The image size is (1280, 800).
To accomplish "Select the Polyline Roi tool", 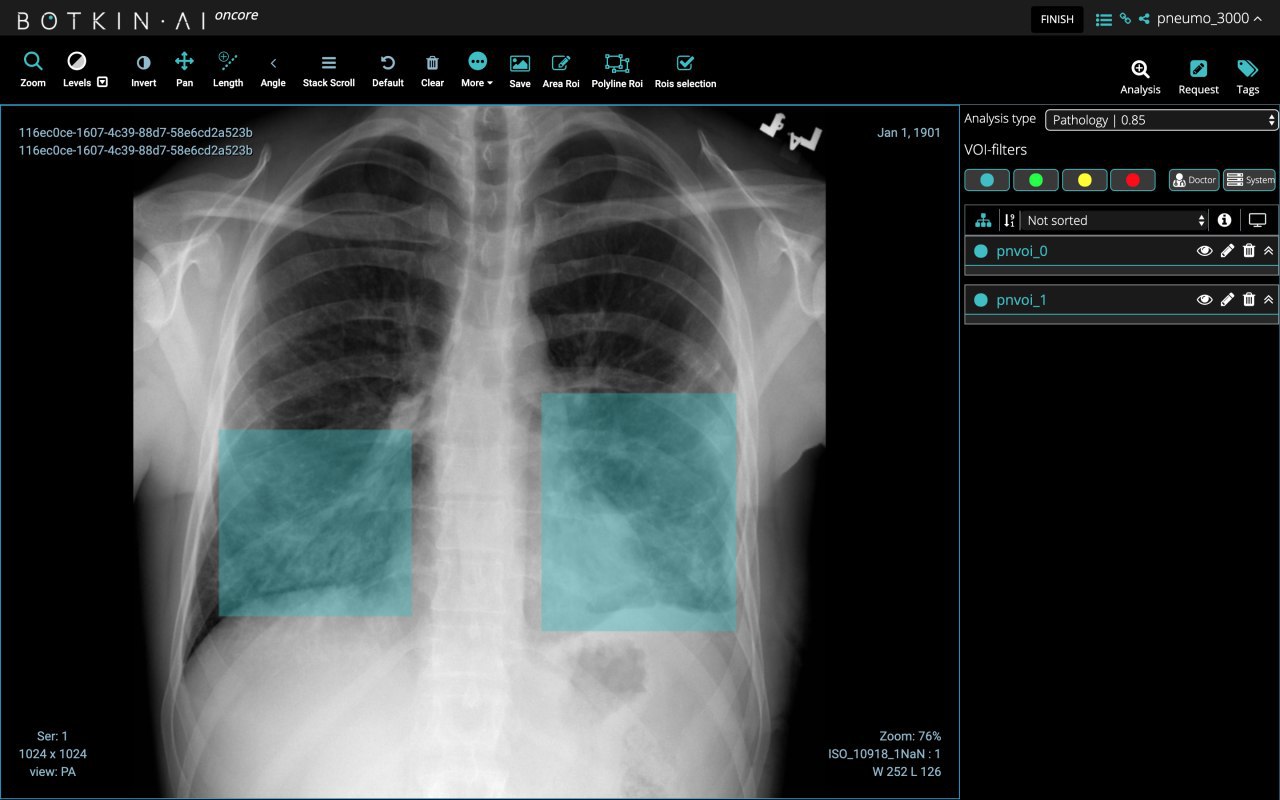I will (616, 70).
